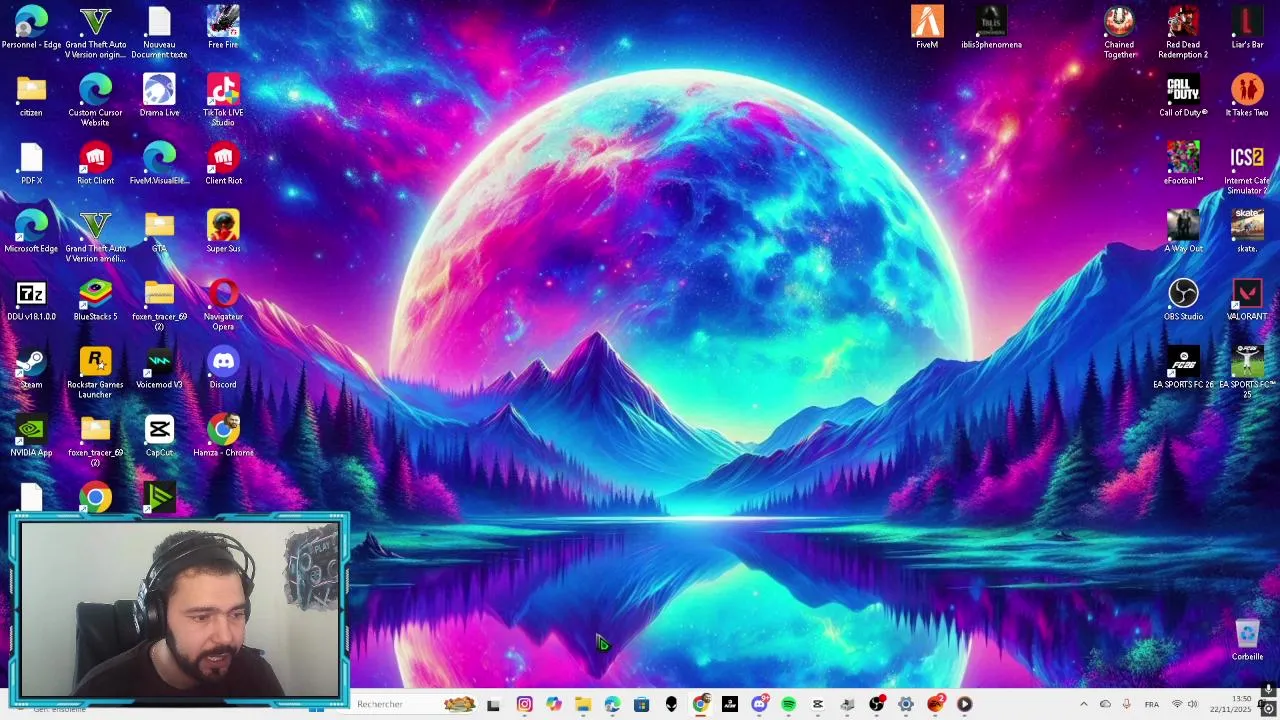Image resolution: width=1280 pixels, height=720 pixels.
Task: Open File Explorer from the taskbar
Action: click(x=582, y=705)
